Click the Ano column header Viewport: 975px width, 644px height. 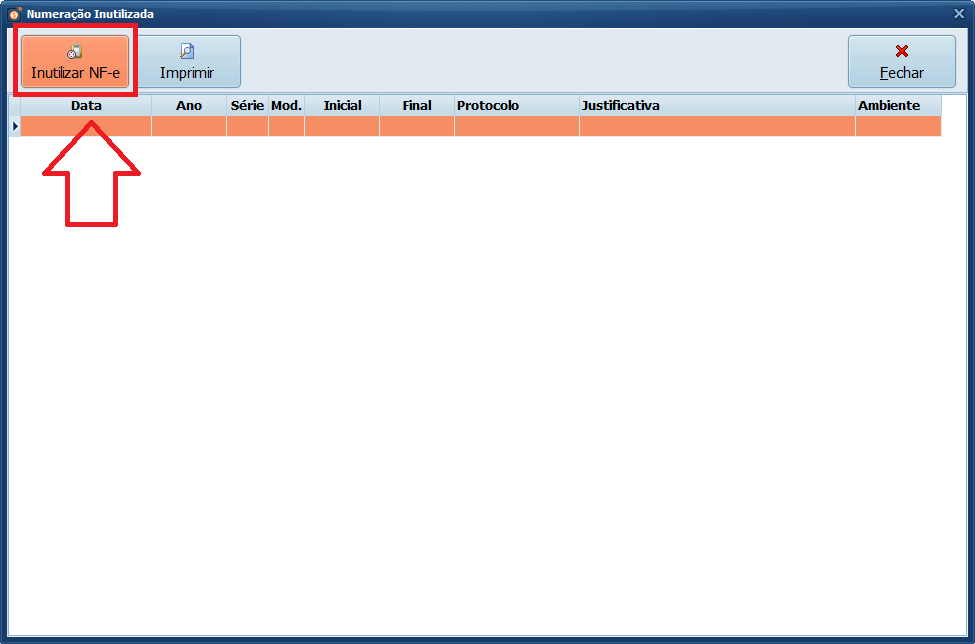188,105
